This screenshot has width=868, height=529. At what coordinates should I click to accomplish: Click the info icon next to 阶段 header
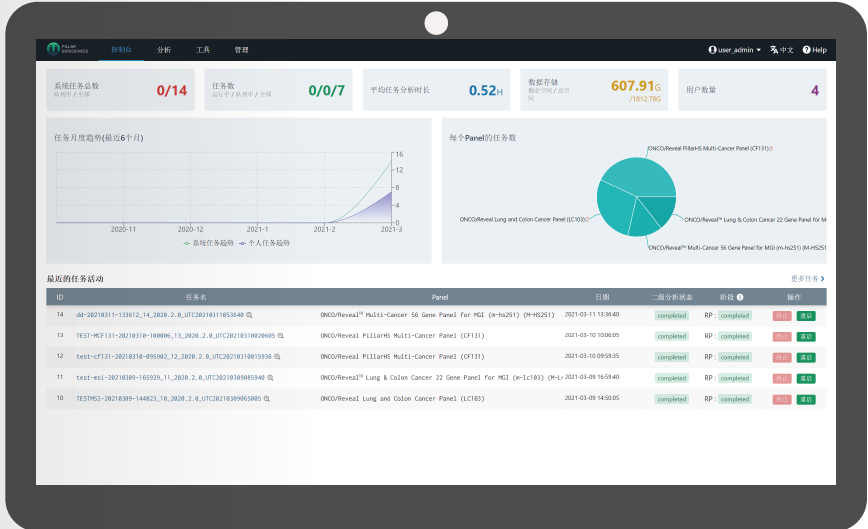click(x=740, y=297)
